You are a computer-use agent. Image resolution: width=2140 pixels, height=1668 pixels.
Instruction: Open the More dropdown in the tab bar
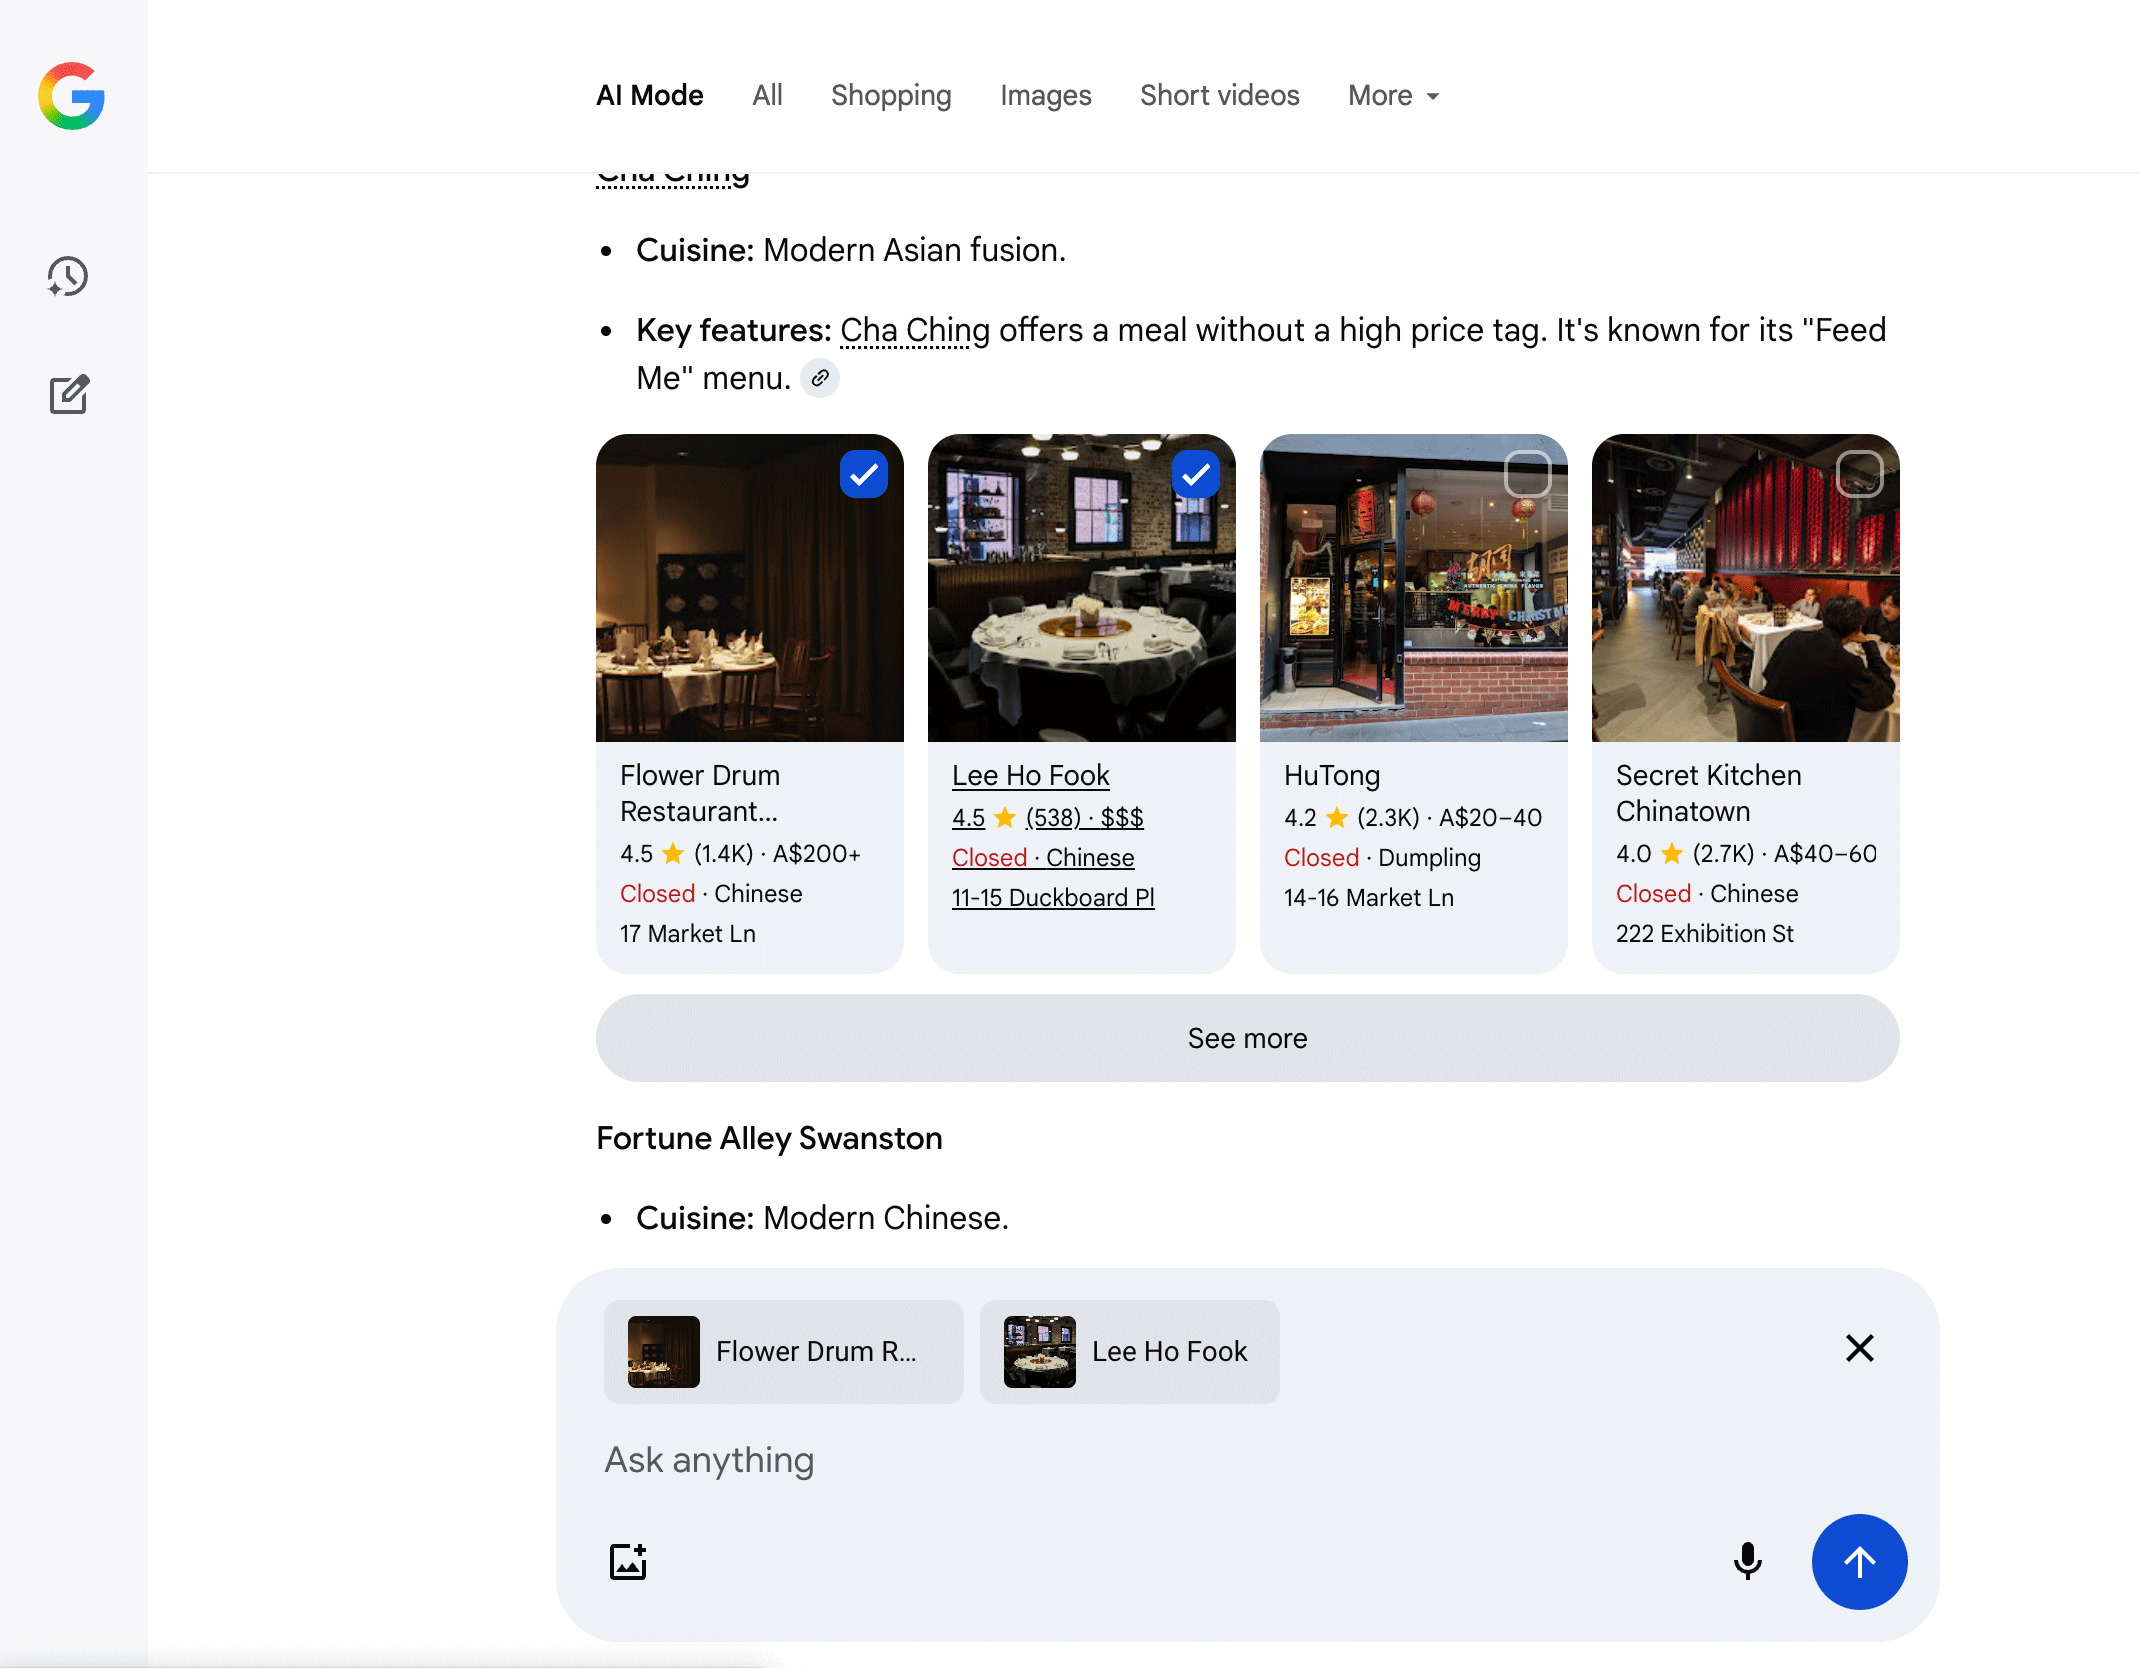(x=1392, y=95)
